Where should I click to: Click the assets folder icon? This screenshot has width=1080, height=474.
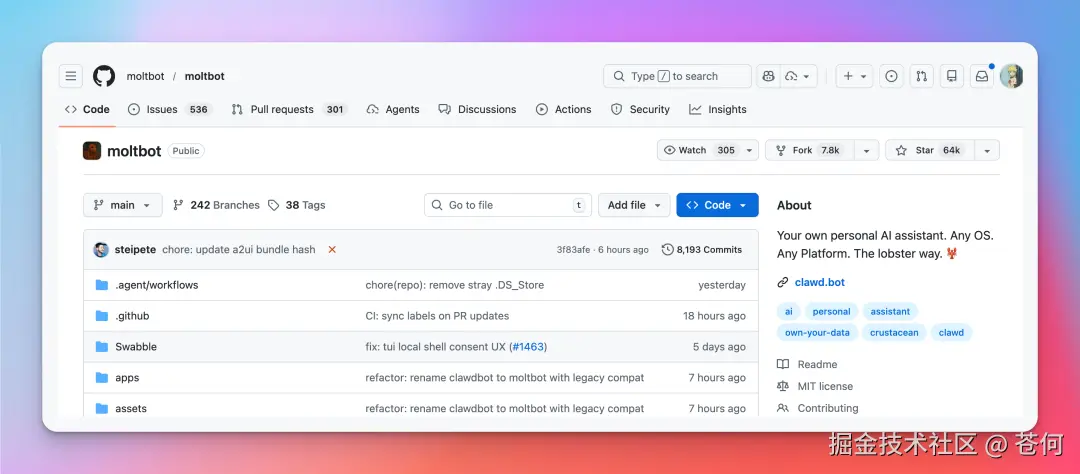pyautogui.click(x=102, y=409)
